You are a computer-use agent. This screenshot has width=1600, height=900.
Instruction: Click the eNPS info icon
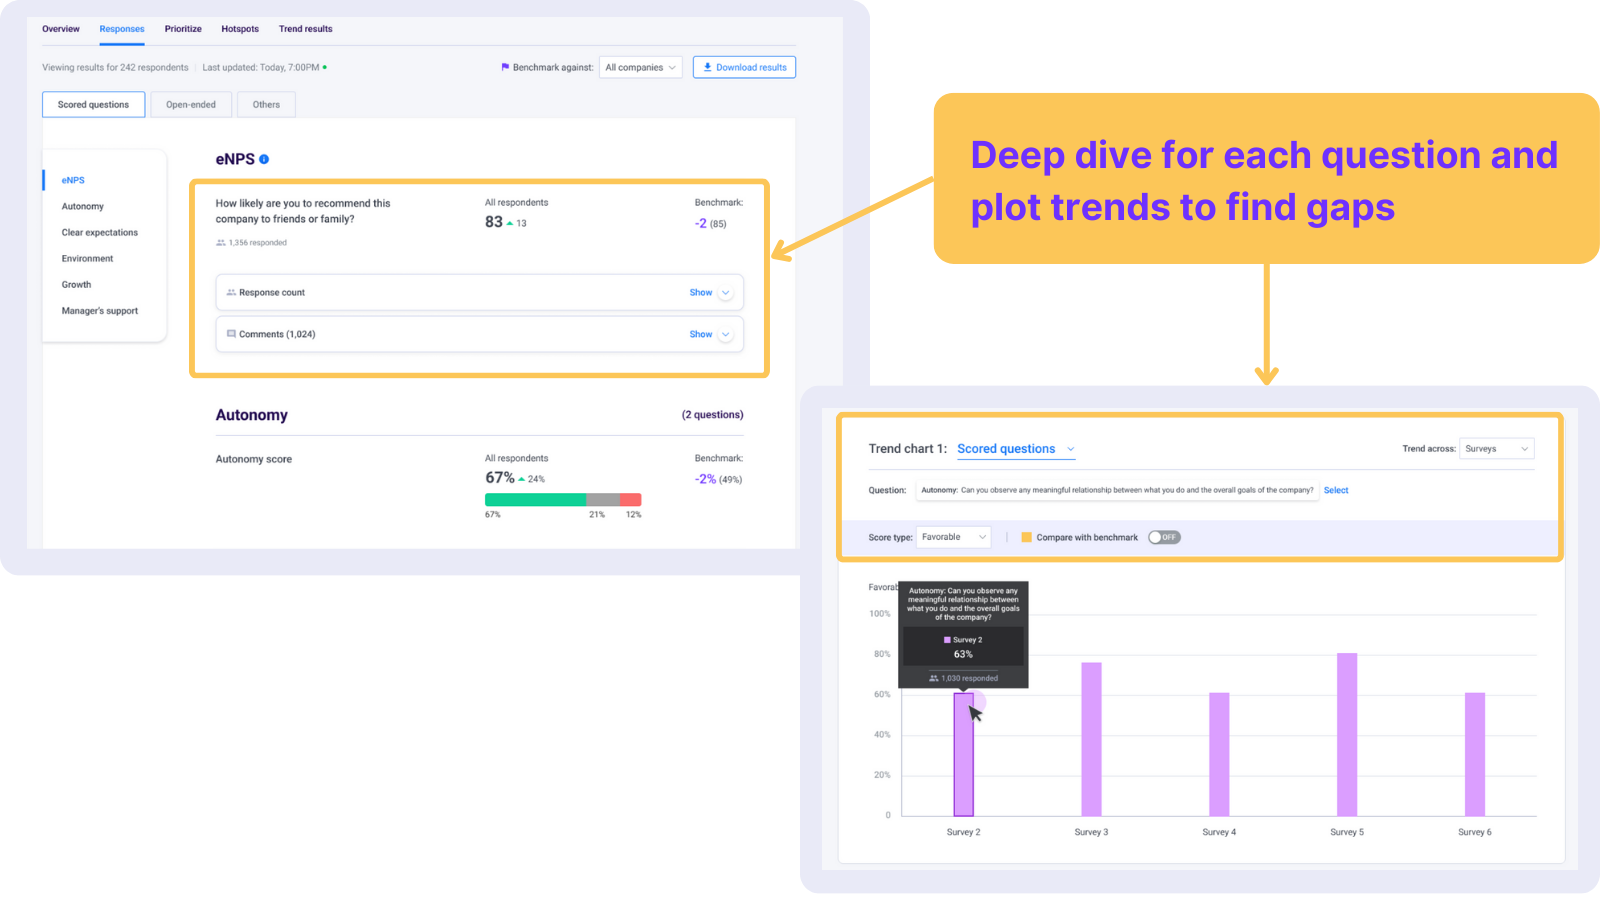click(x=263, y=158)
